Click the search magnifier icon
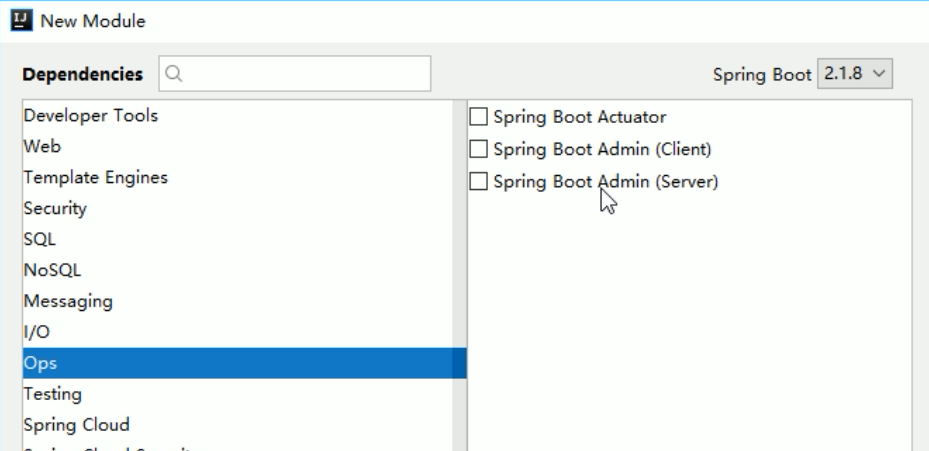This screenshot has height=451, width=929. 175,74
